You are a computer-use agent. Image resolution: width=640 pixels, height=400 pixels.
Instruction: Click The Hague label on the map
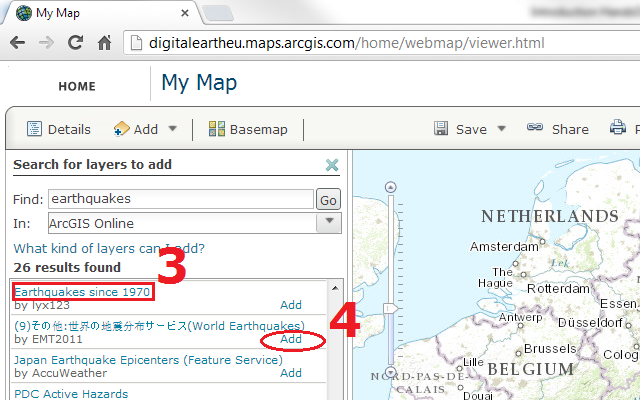[x=496, y=278]
